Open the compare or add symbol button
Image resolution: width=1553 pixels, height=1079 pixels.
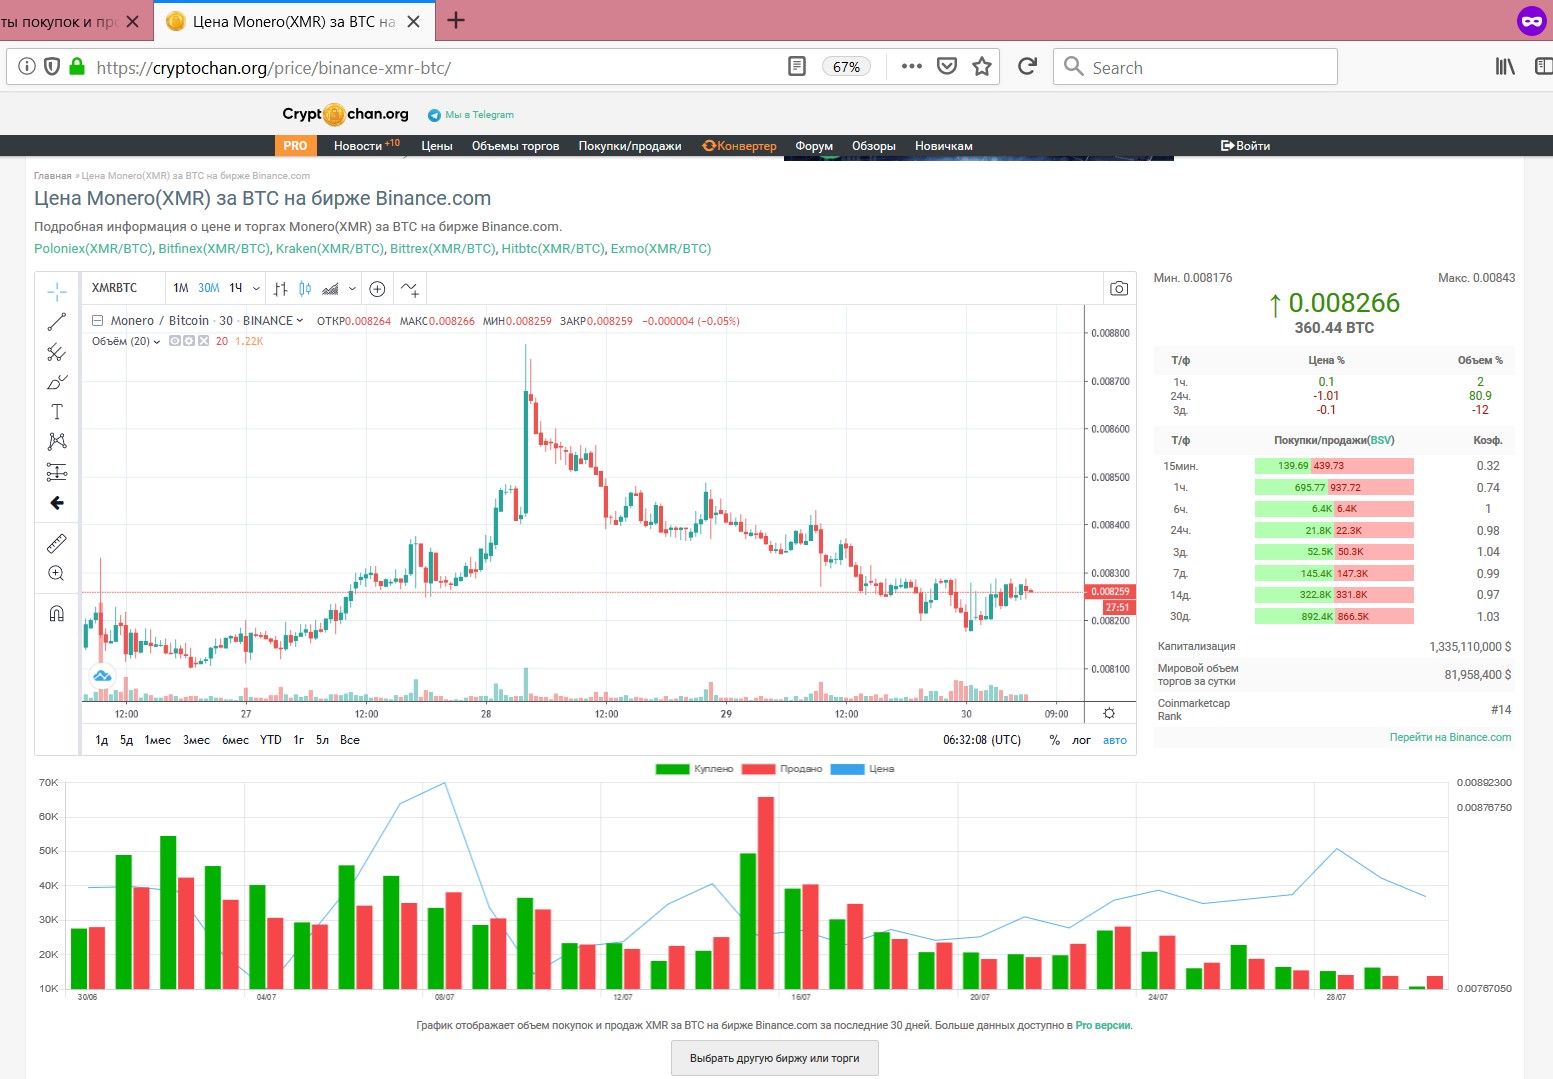377,288
